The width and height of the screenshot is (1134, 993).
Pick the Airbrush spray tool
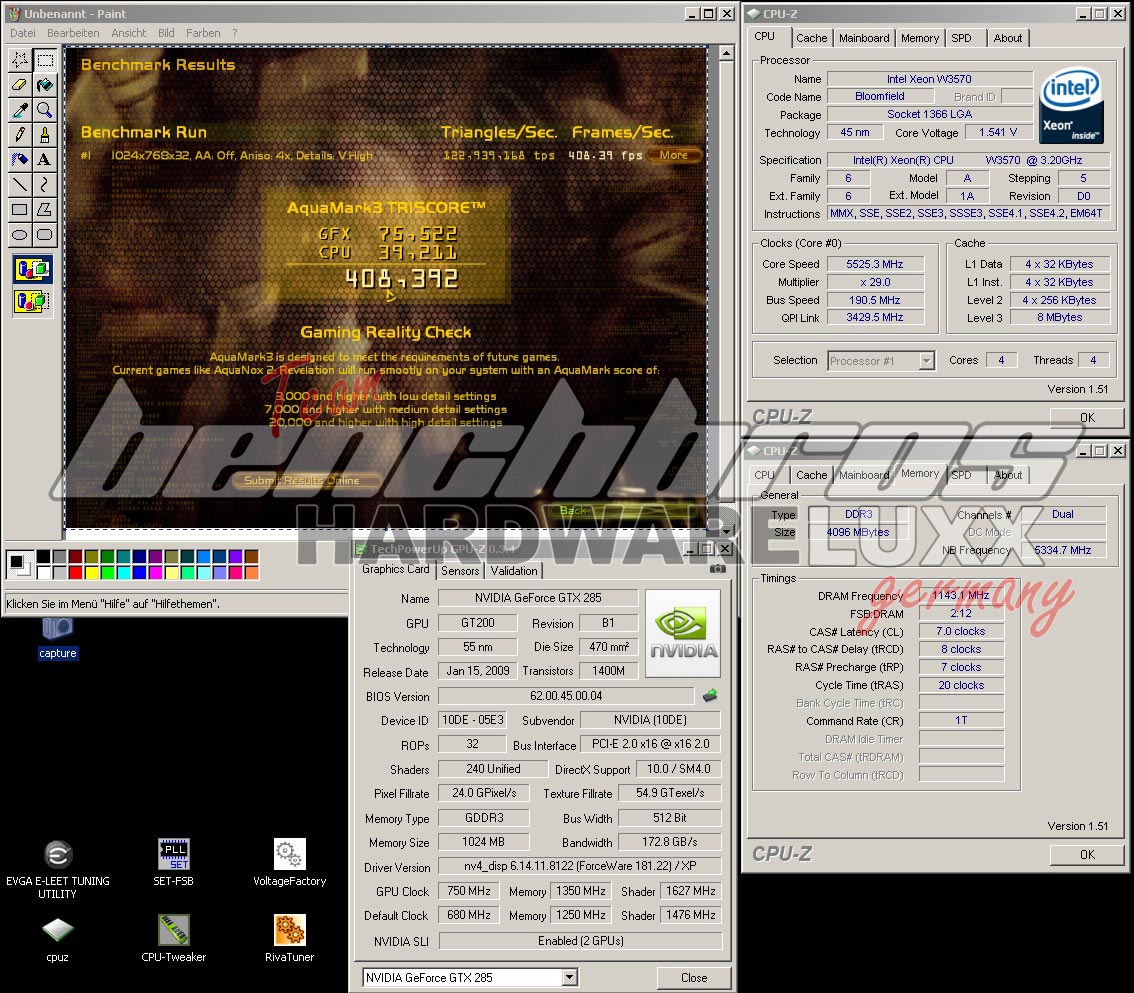coord(20,160)
